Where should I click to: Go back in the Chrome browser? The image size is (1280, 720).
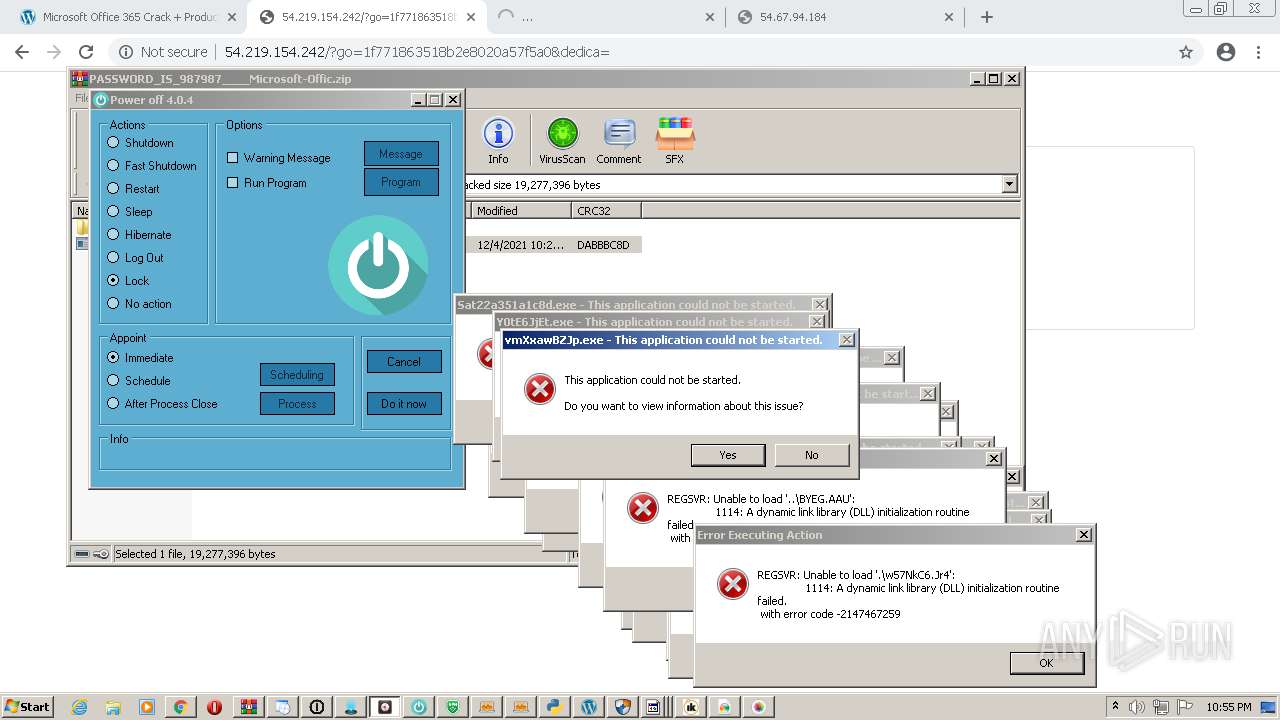22,52
